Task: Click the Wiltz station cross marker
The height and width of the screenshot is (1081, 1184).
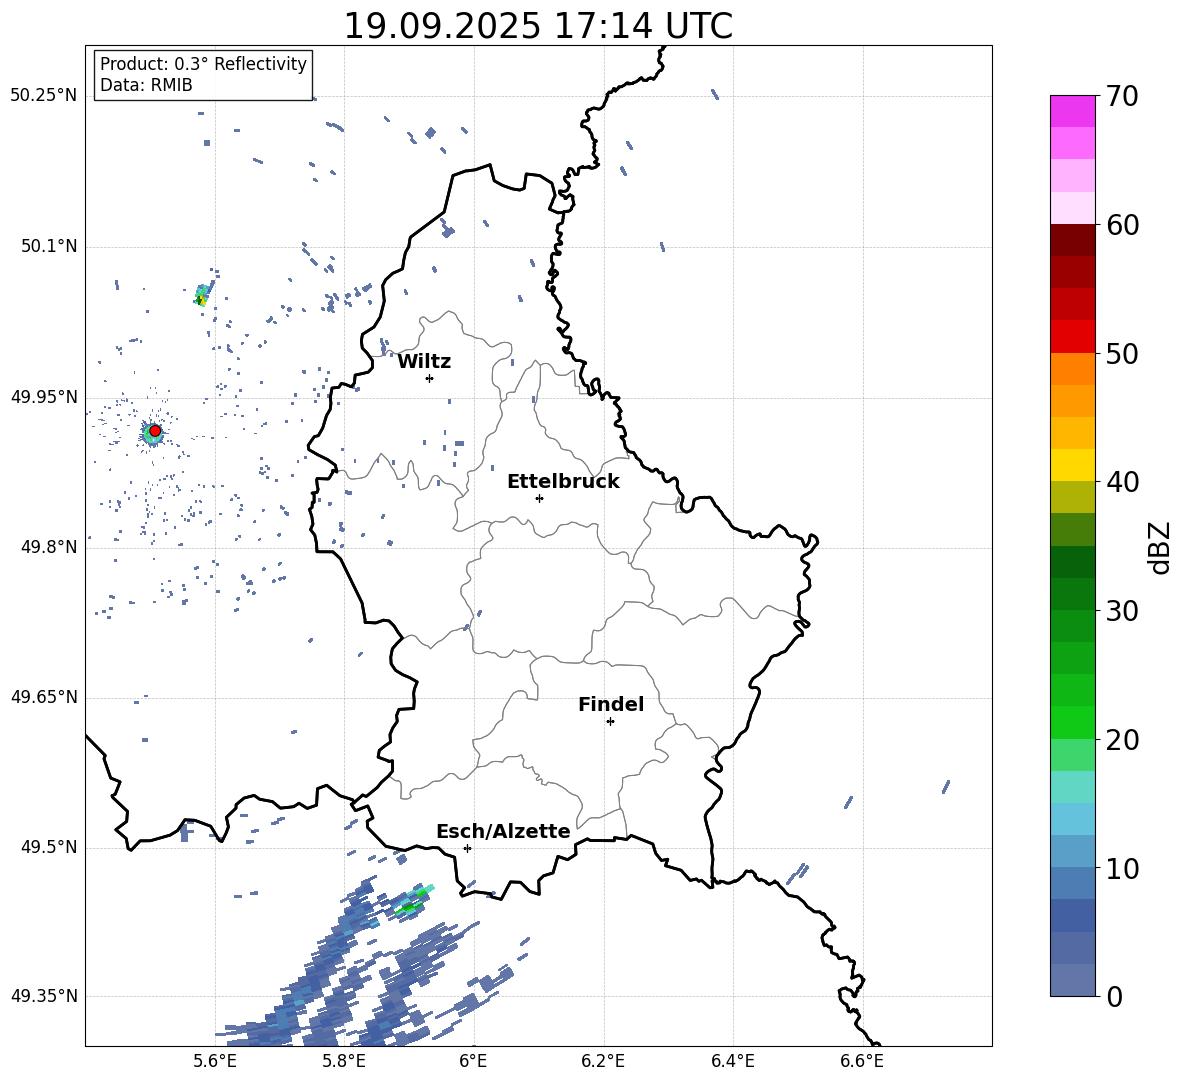Action: [x=430, y=378]
